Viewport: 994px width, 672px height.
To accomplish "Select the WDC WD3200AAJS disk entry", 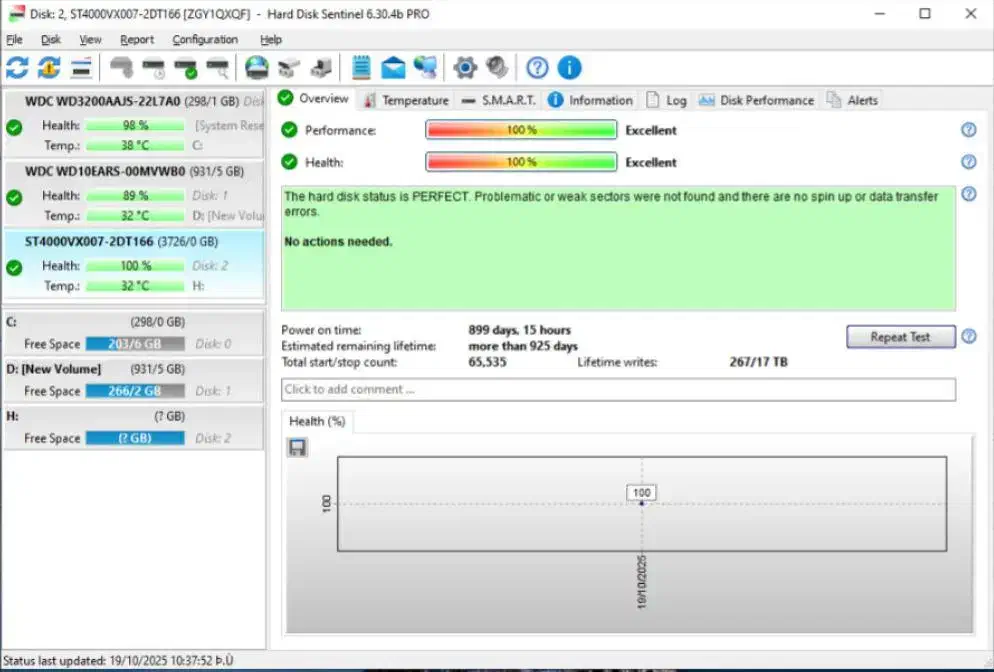I will 103,101.
